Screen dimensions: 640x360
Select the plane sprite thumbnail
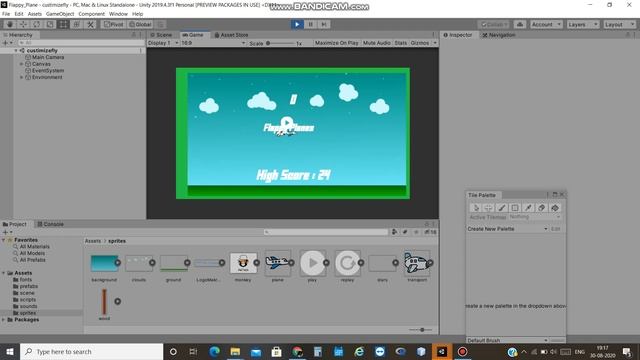tap(278, 263)
